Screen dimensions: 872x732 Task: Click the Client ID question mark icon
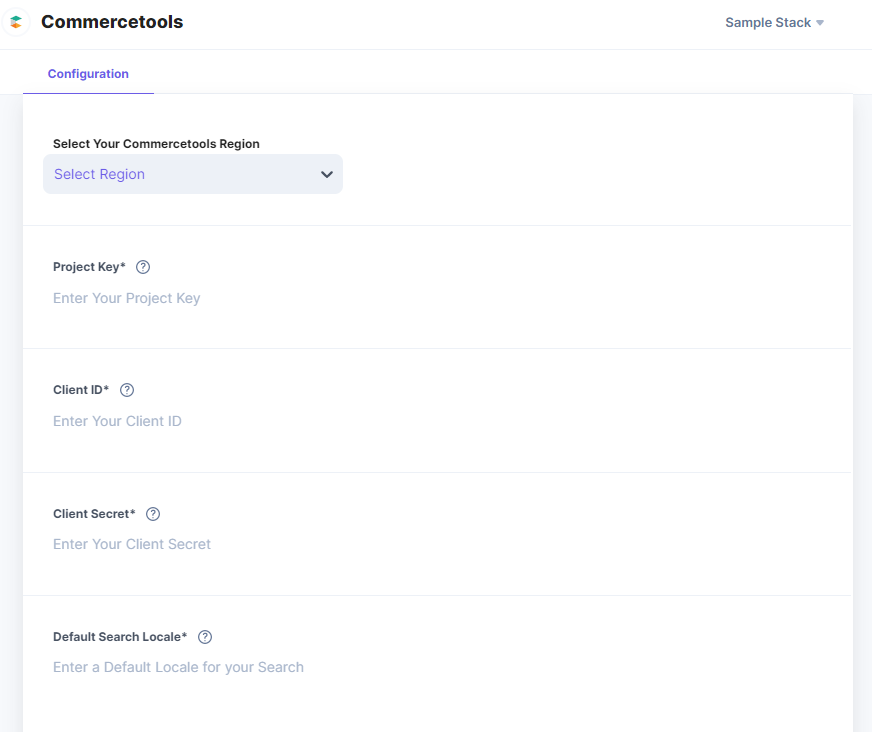pos(126,390)
